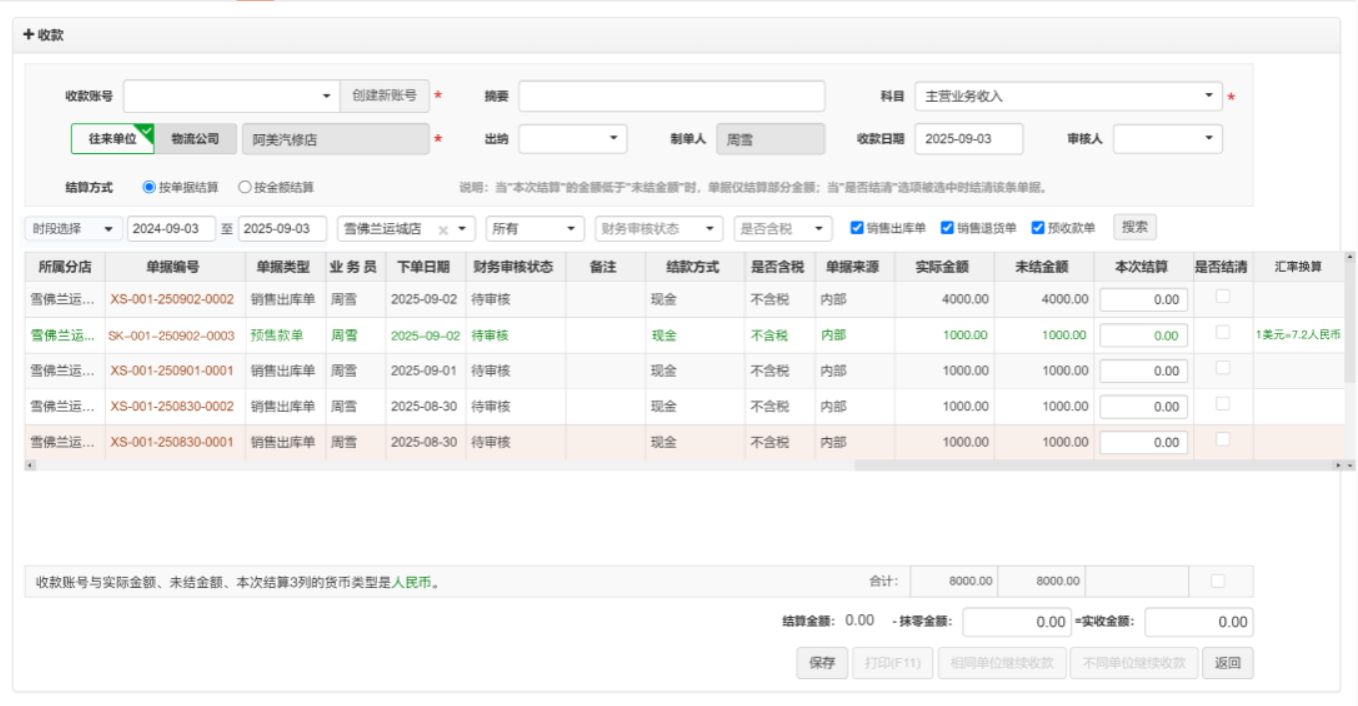Expand the 时段选择 dropdown
1358x706 pixels.
[x=73, y=229]
